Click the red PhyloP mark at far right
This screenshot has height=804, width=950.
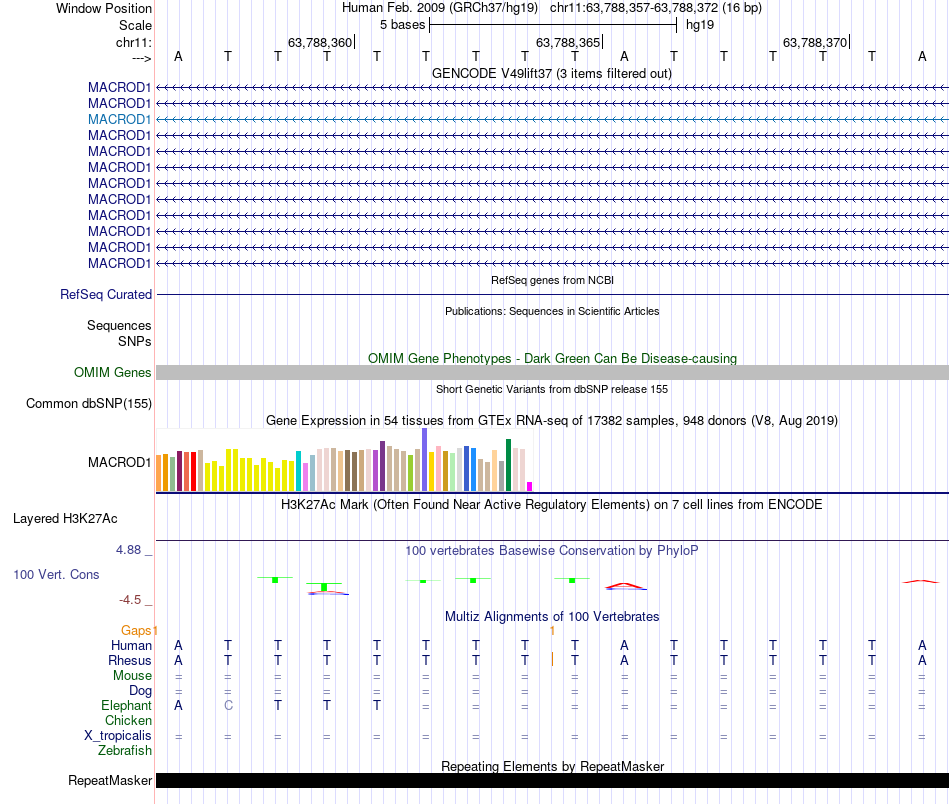[x=920, y=582]
